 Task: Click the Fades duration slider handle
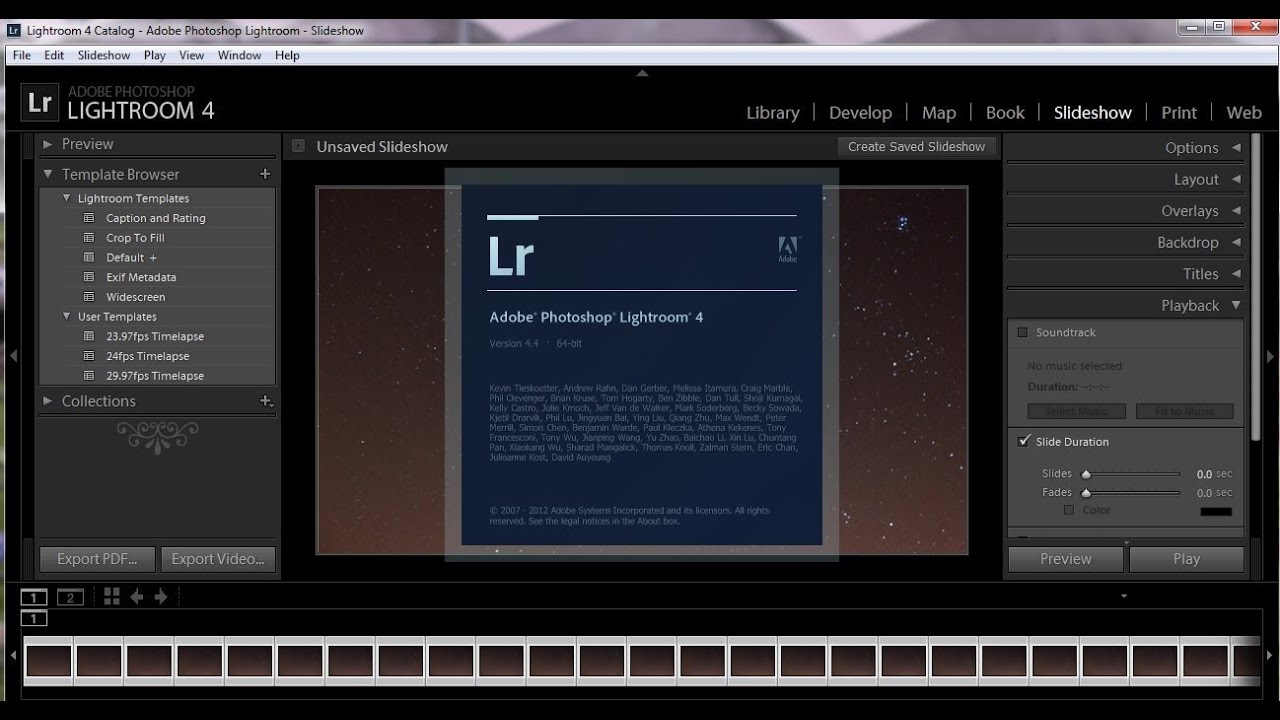click(1086, 493)
